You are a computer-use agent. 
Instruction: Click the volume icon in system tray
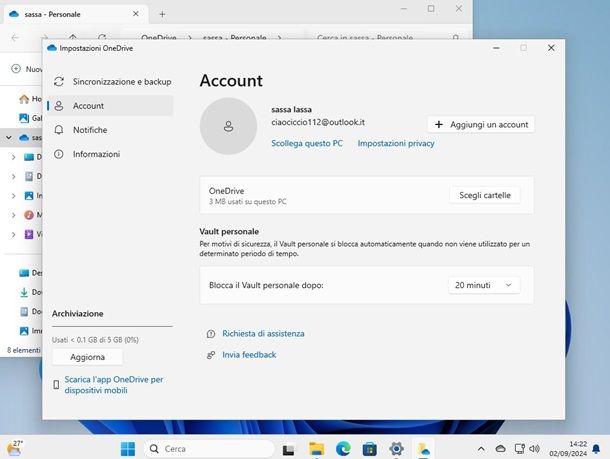(x=535, y=449)
